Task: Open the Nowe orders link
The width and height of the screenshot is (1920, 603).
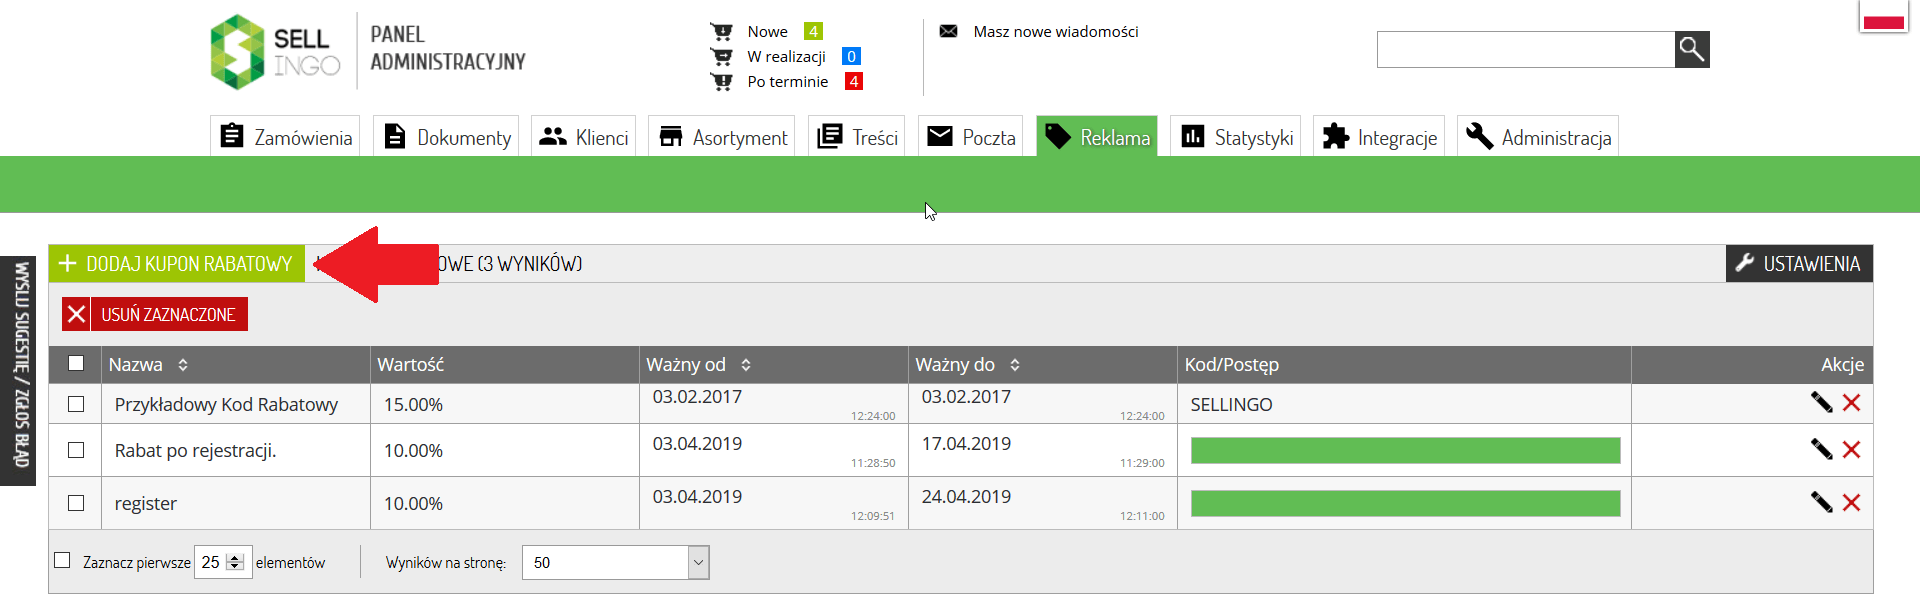Action: tap(767, 32)
